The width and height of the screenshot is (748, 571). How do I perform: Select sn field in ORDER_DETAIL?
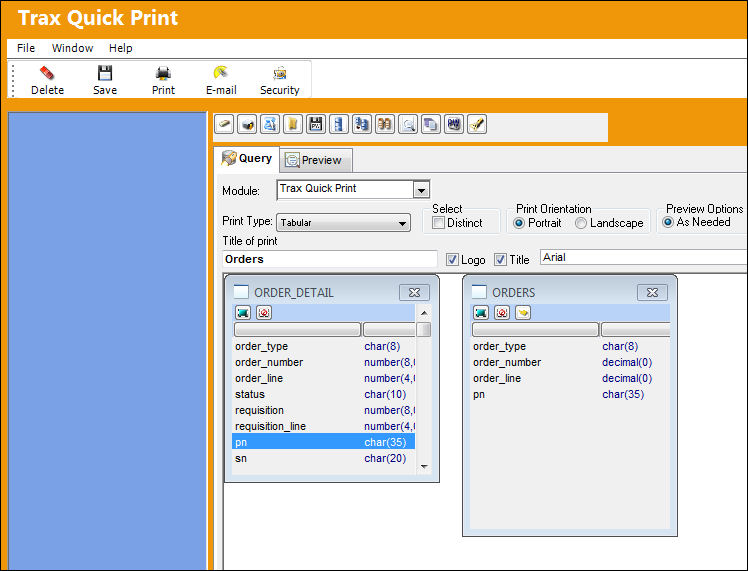323,458
